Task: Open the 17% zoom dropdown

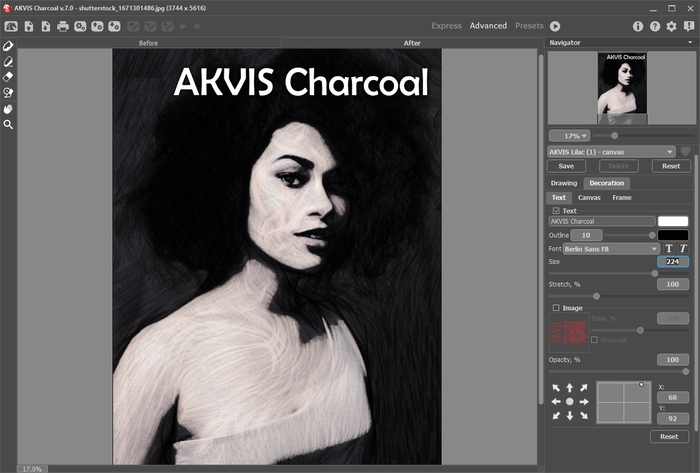Action: coord(570,136)
